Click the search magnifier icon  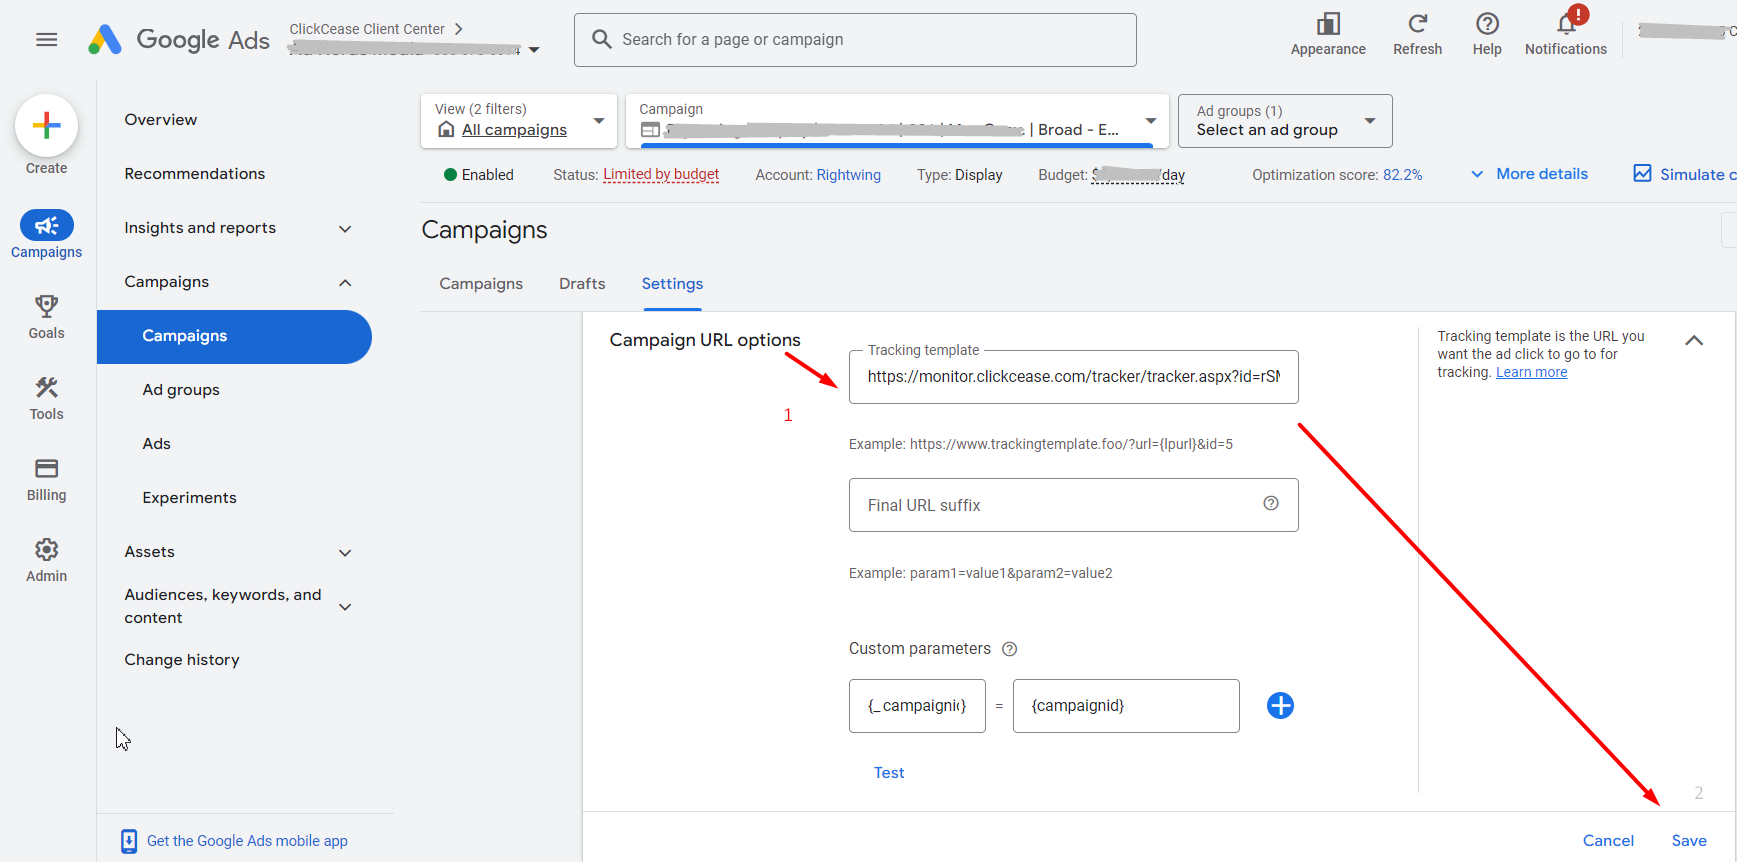(602, 39)
